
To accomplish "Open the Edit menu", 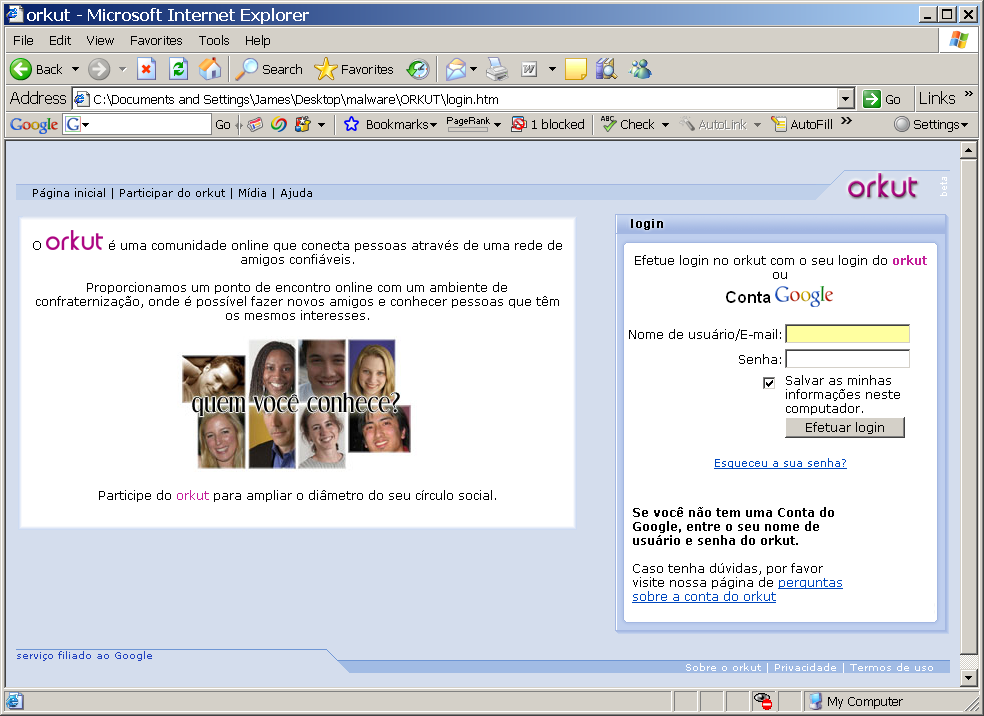I will [60, 40].
